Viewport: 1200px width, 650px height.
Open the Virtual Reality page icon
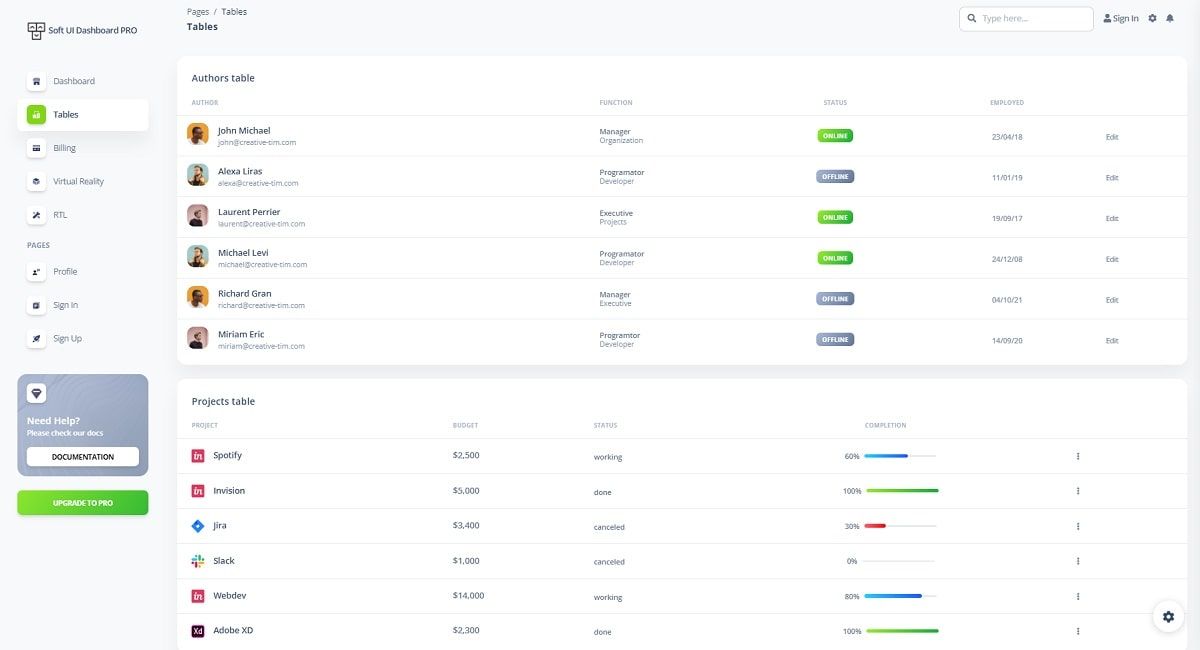[37, 181]
